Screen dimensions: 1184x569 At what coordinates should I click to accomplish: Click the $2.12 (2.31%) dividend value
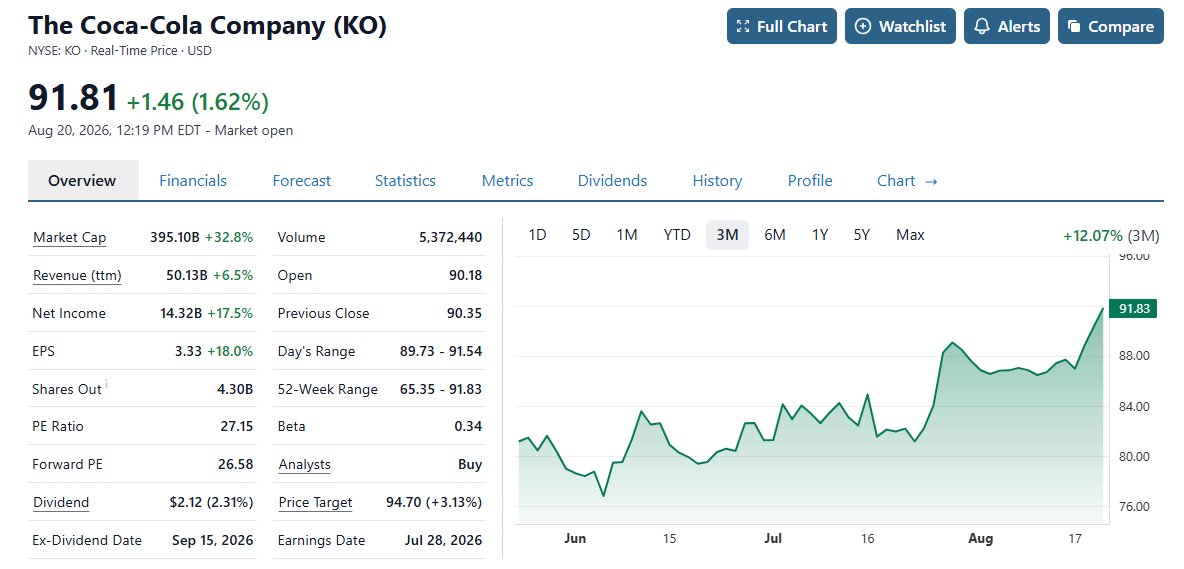coord(211,503)
